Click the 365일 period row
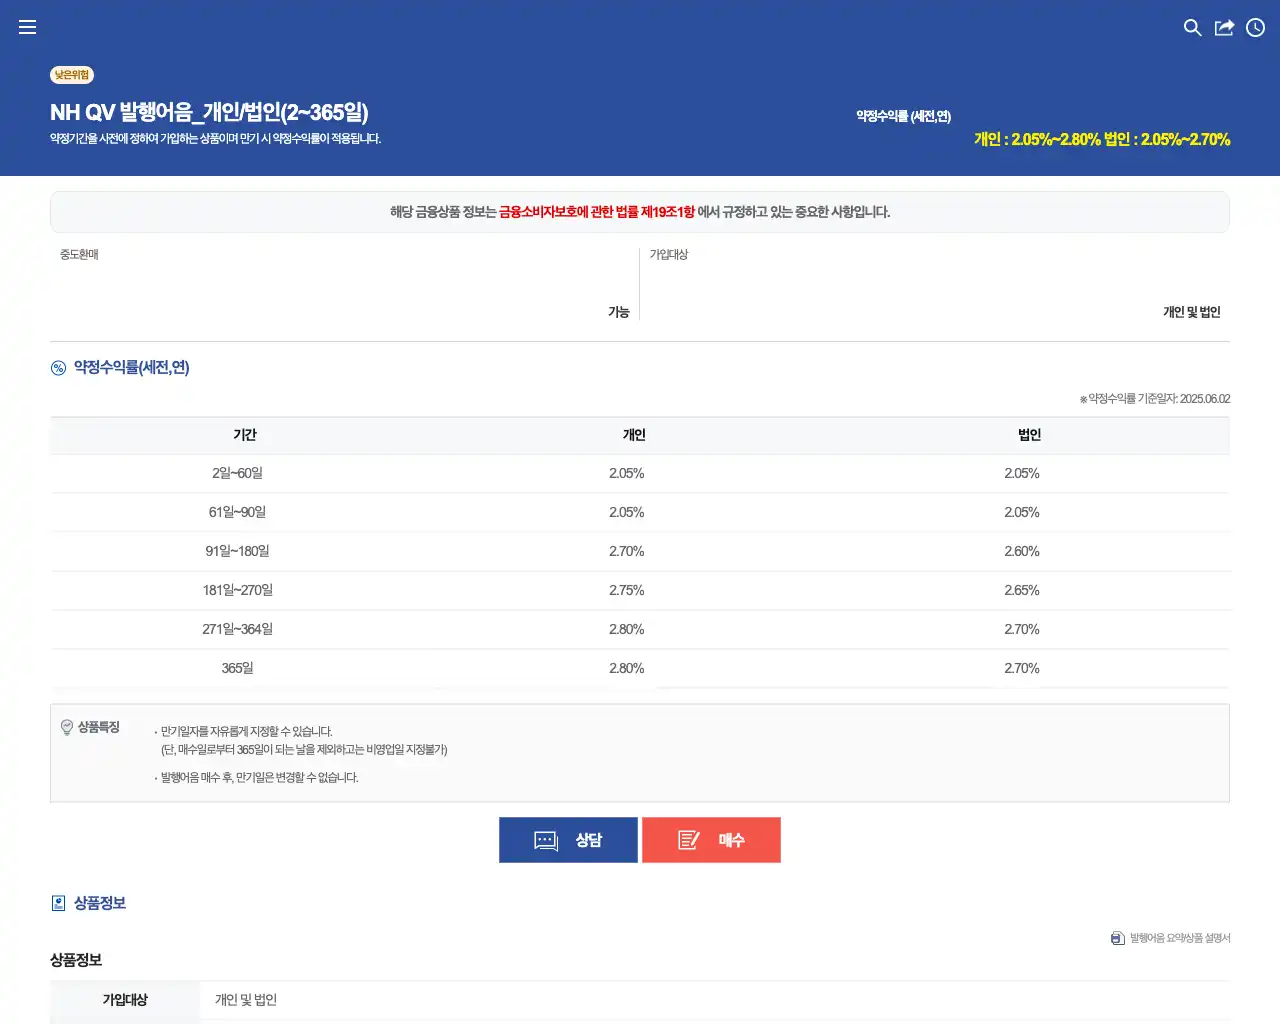 click(x=640, y=669)
